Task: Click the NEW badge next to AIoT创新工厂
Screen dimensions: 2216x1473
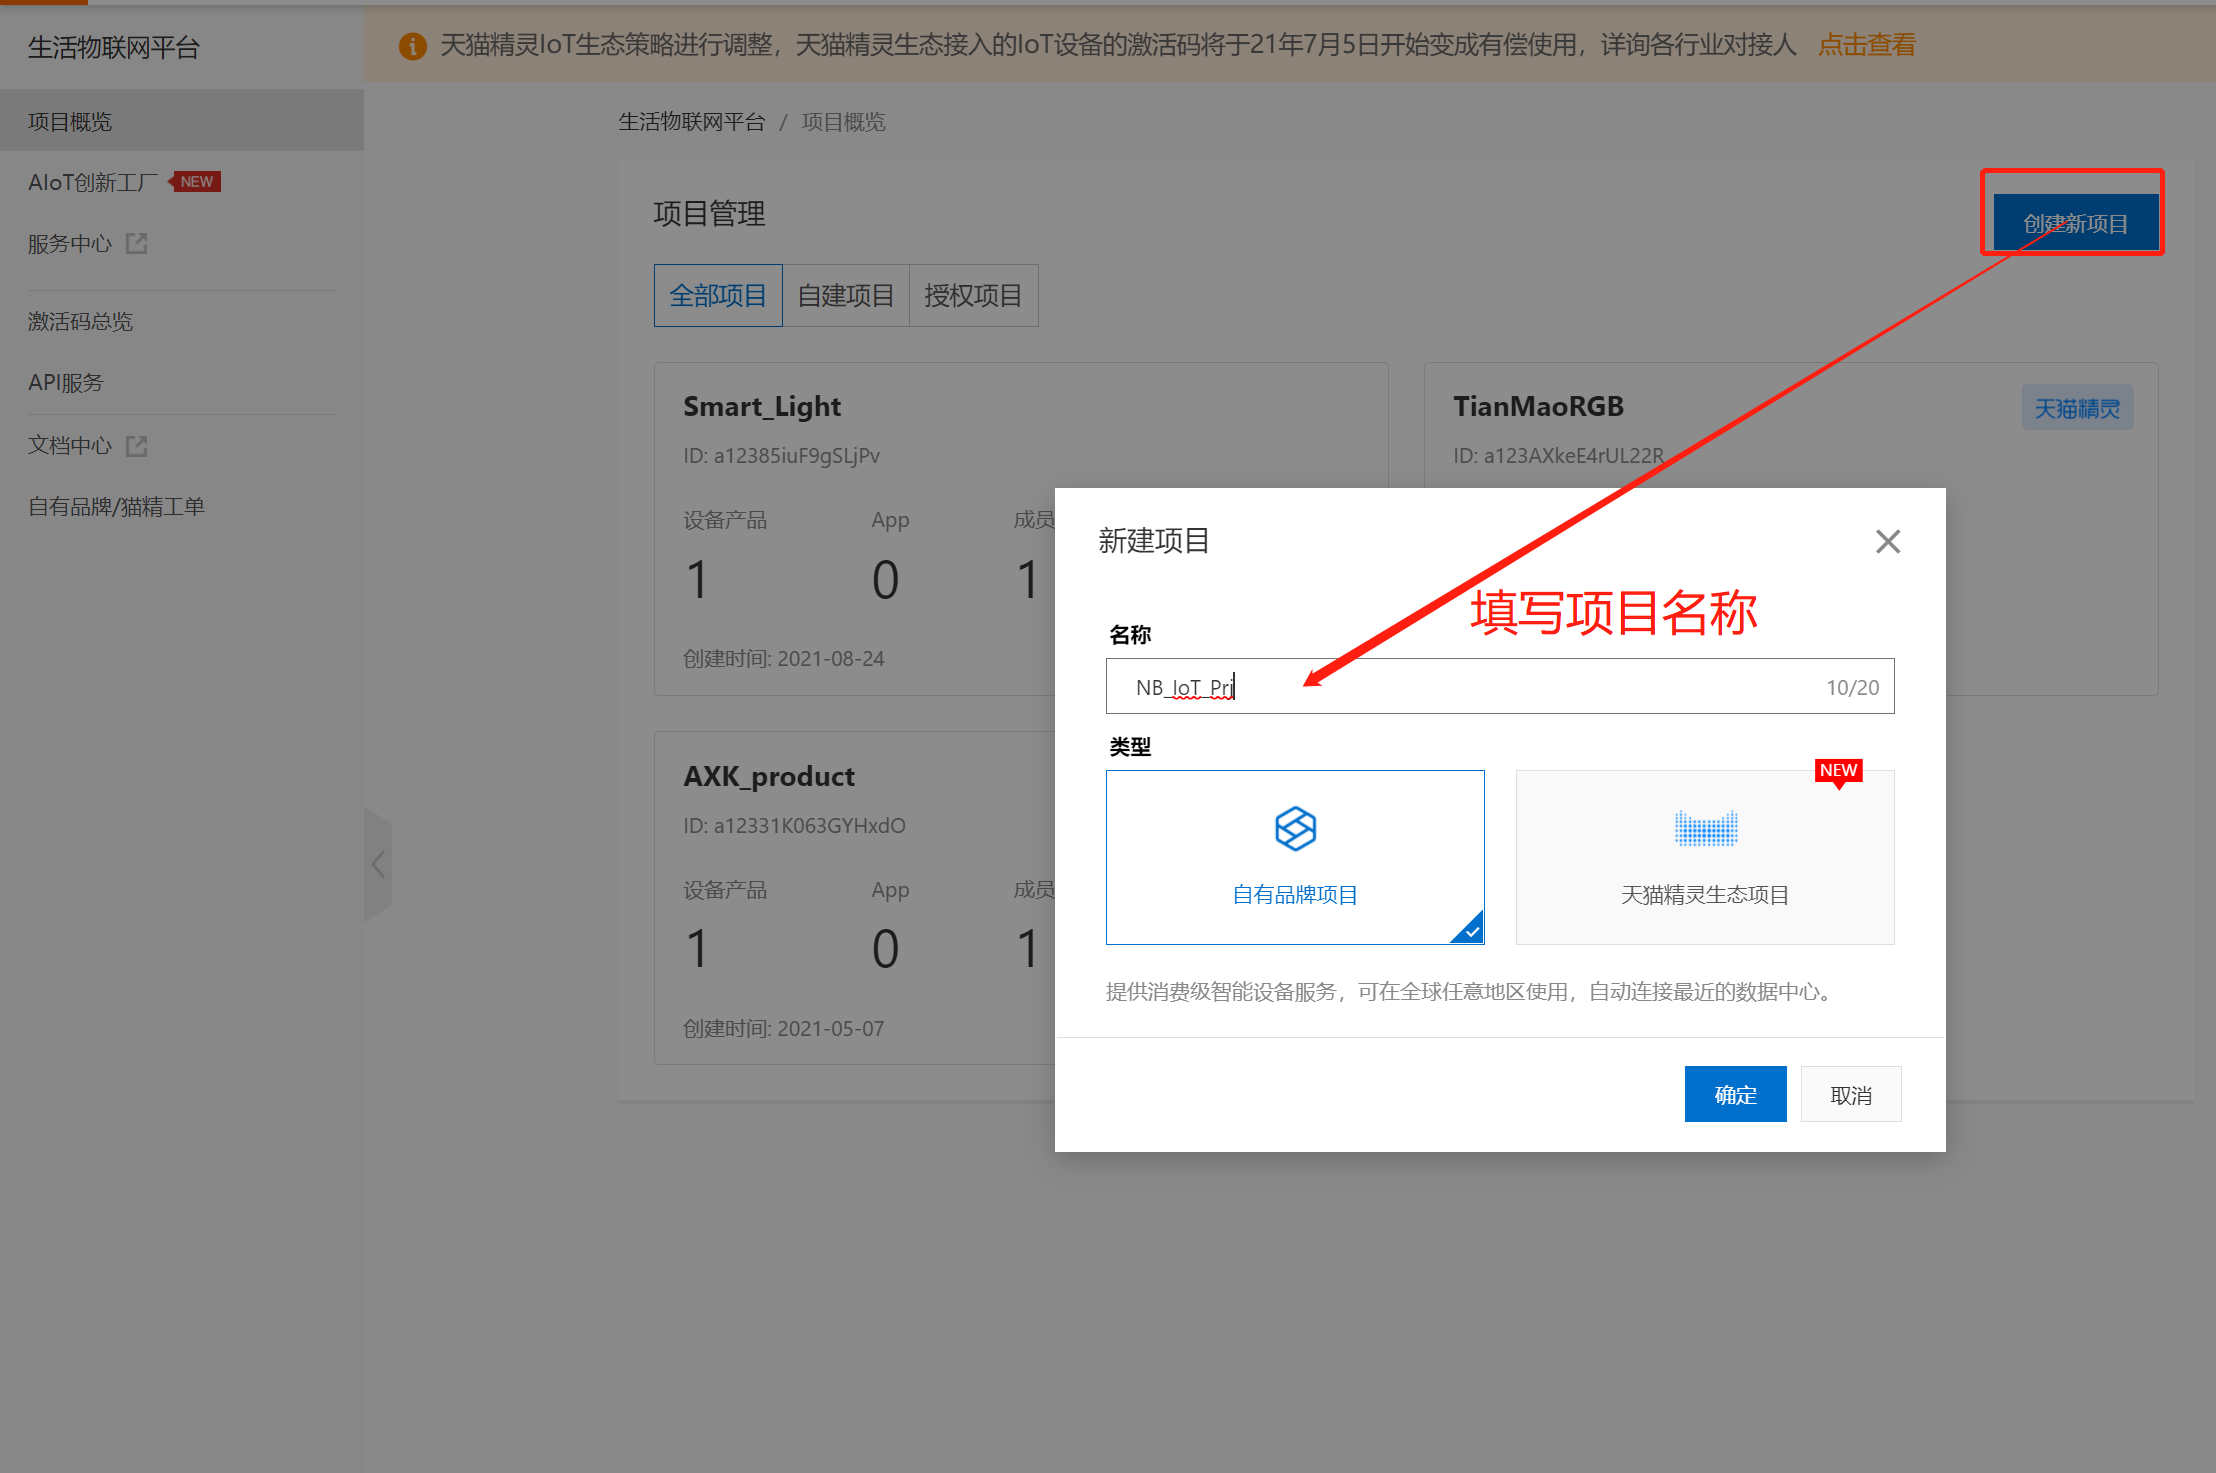Action: click(196, 181)
